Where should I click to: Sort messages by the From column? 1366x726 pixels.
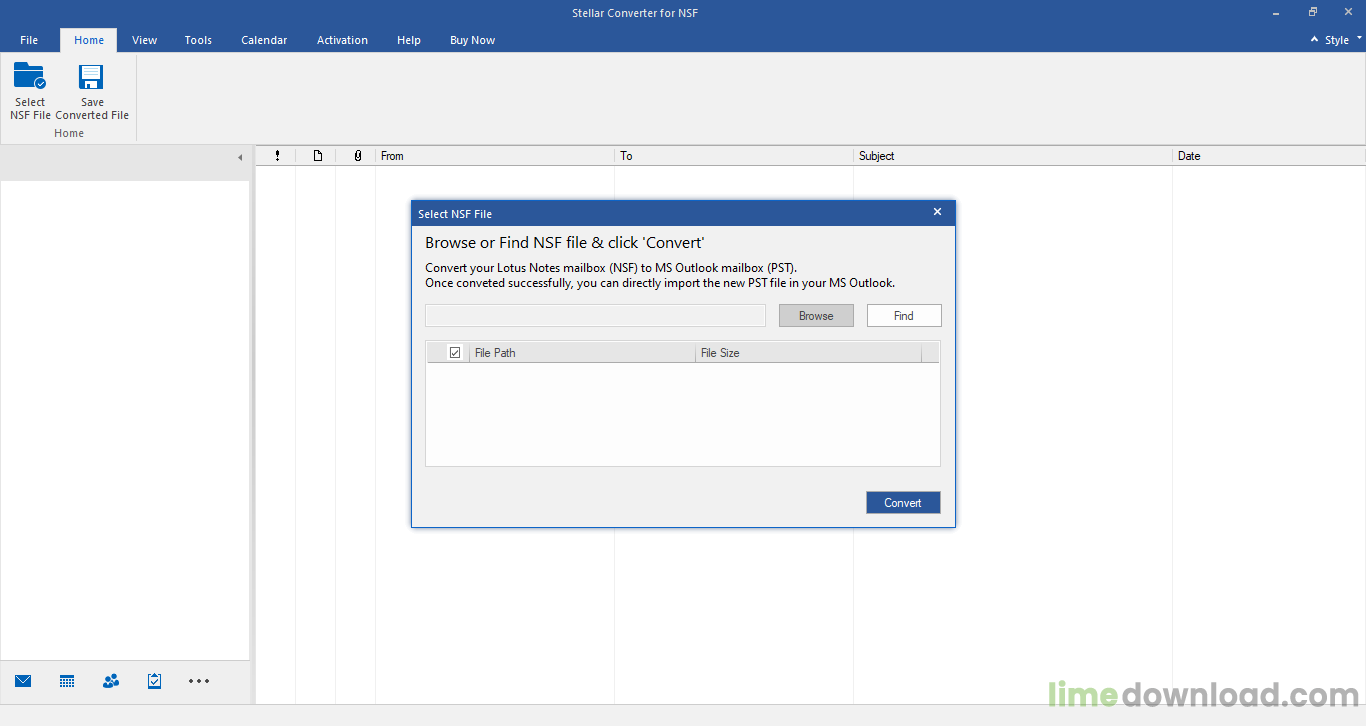click(x=495, y=156)
